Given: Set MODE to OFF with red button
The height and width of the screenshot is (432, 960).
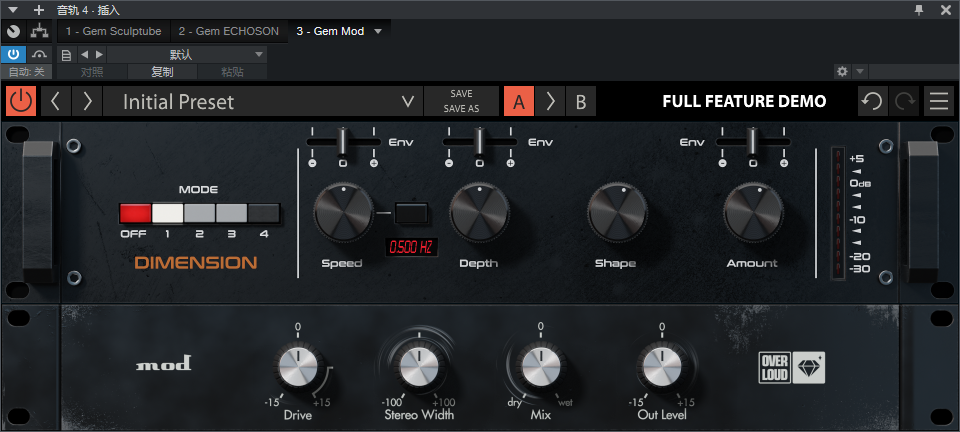Looking at the screenshot, I should [x=135, y=213].
